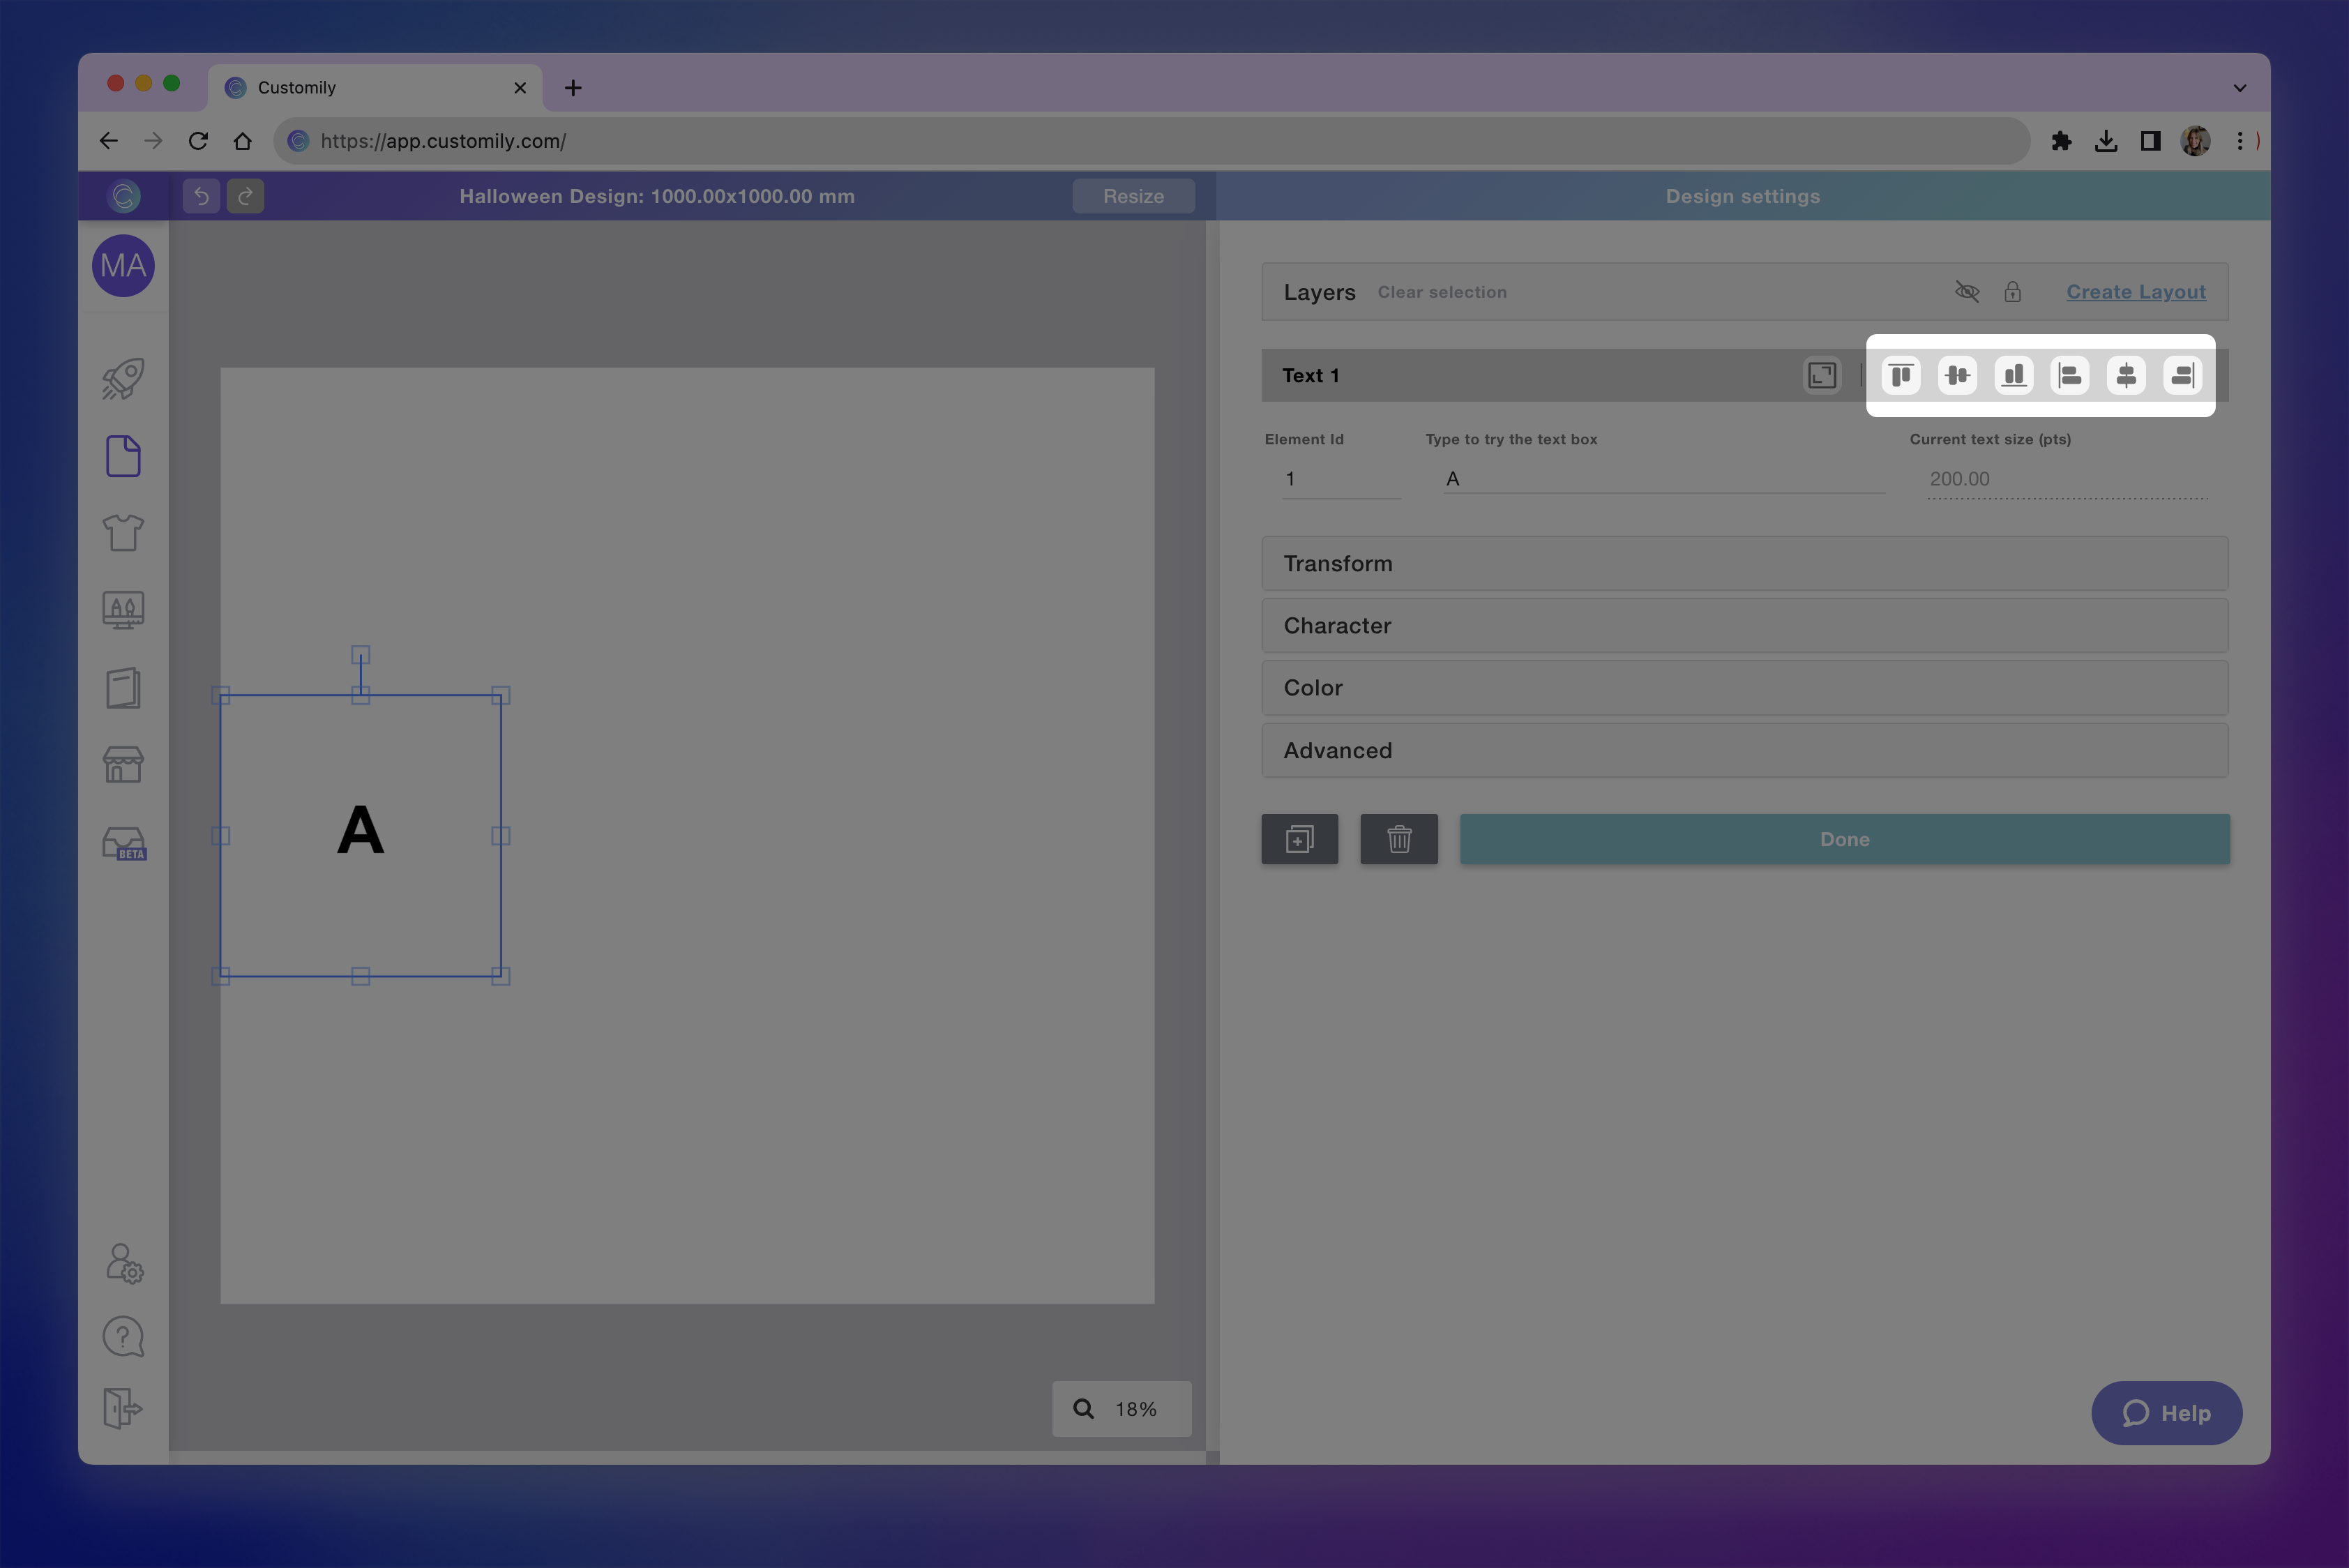2349x1568 pixels.
Task: Click the fit-to-canvas expand icon
Action: [1822, 375]
